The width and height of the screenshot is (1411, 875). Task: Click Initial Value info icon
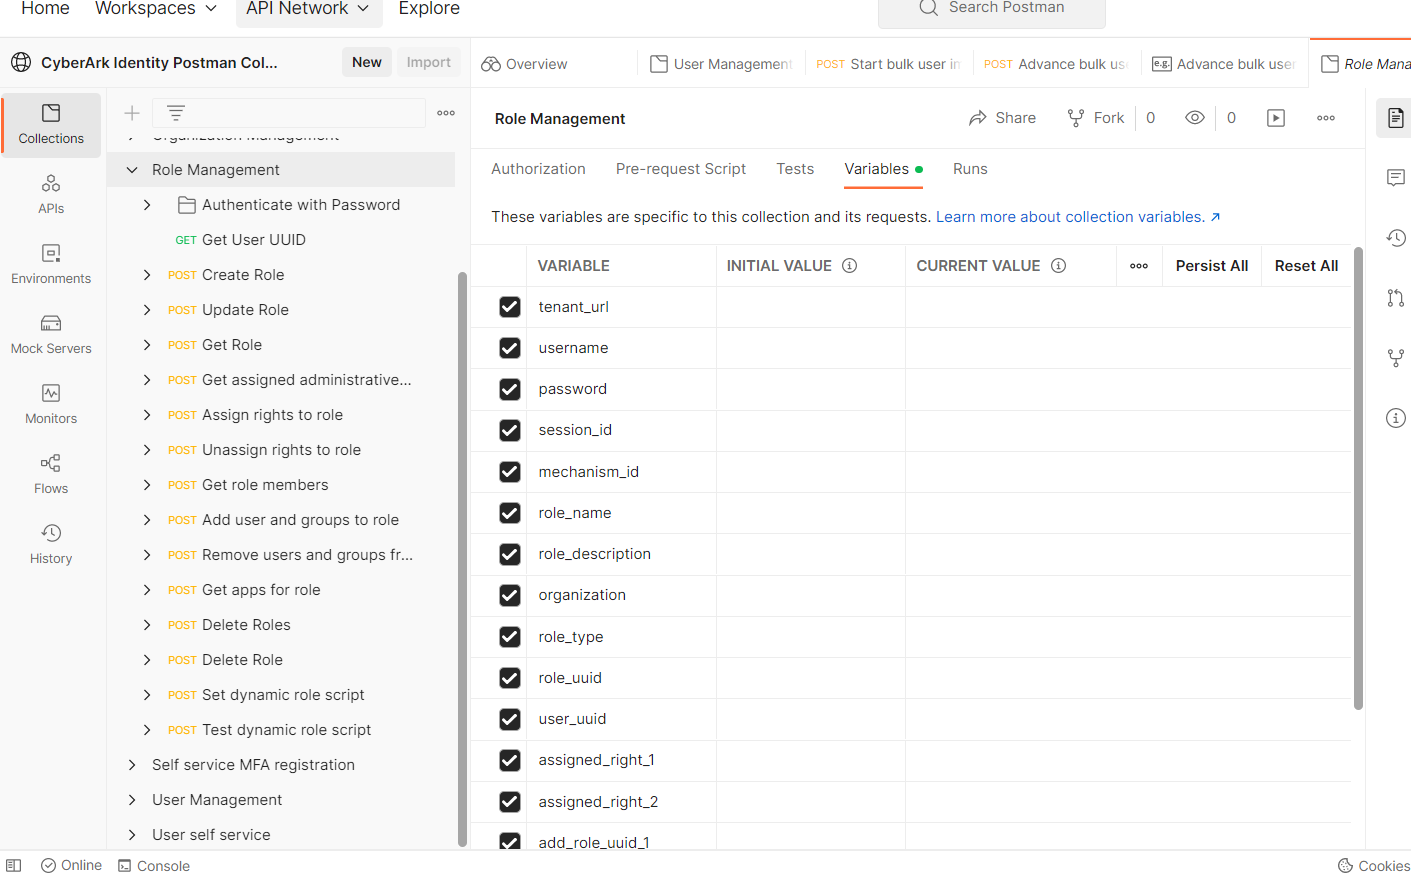tap(850, 266)
